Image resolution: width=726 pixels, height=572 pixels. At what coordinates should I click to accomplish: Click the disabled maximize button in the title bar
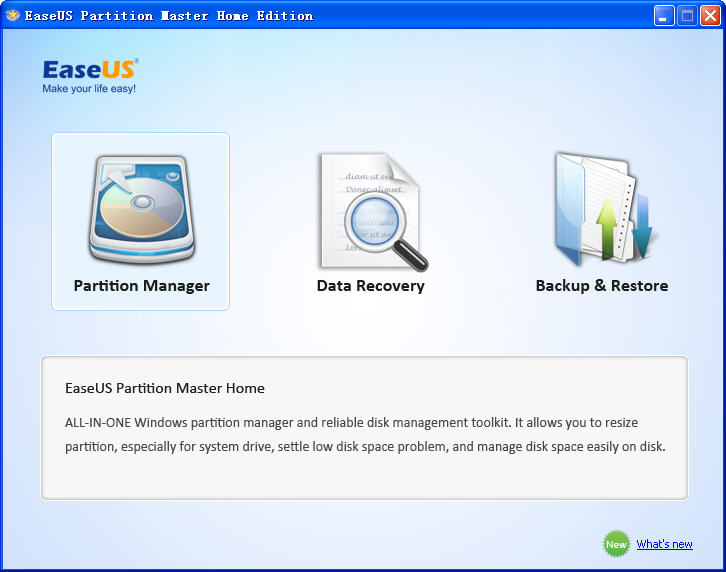687,16
